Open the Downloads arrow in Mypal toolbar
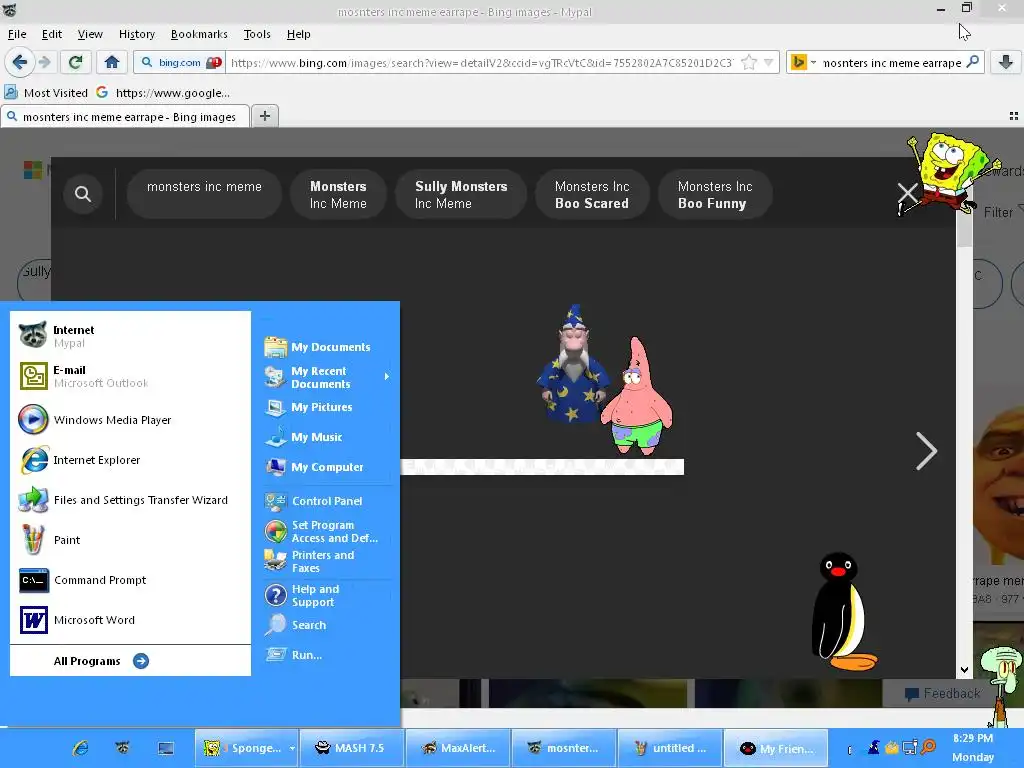1024x768 pixels. 1006,62
